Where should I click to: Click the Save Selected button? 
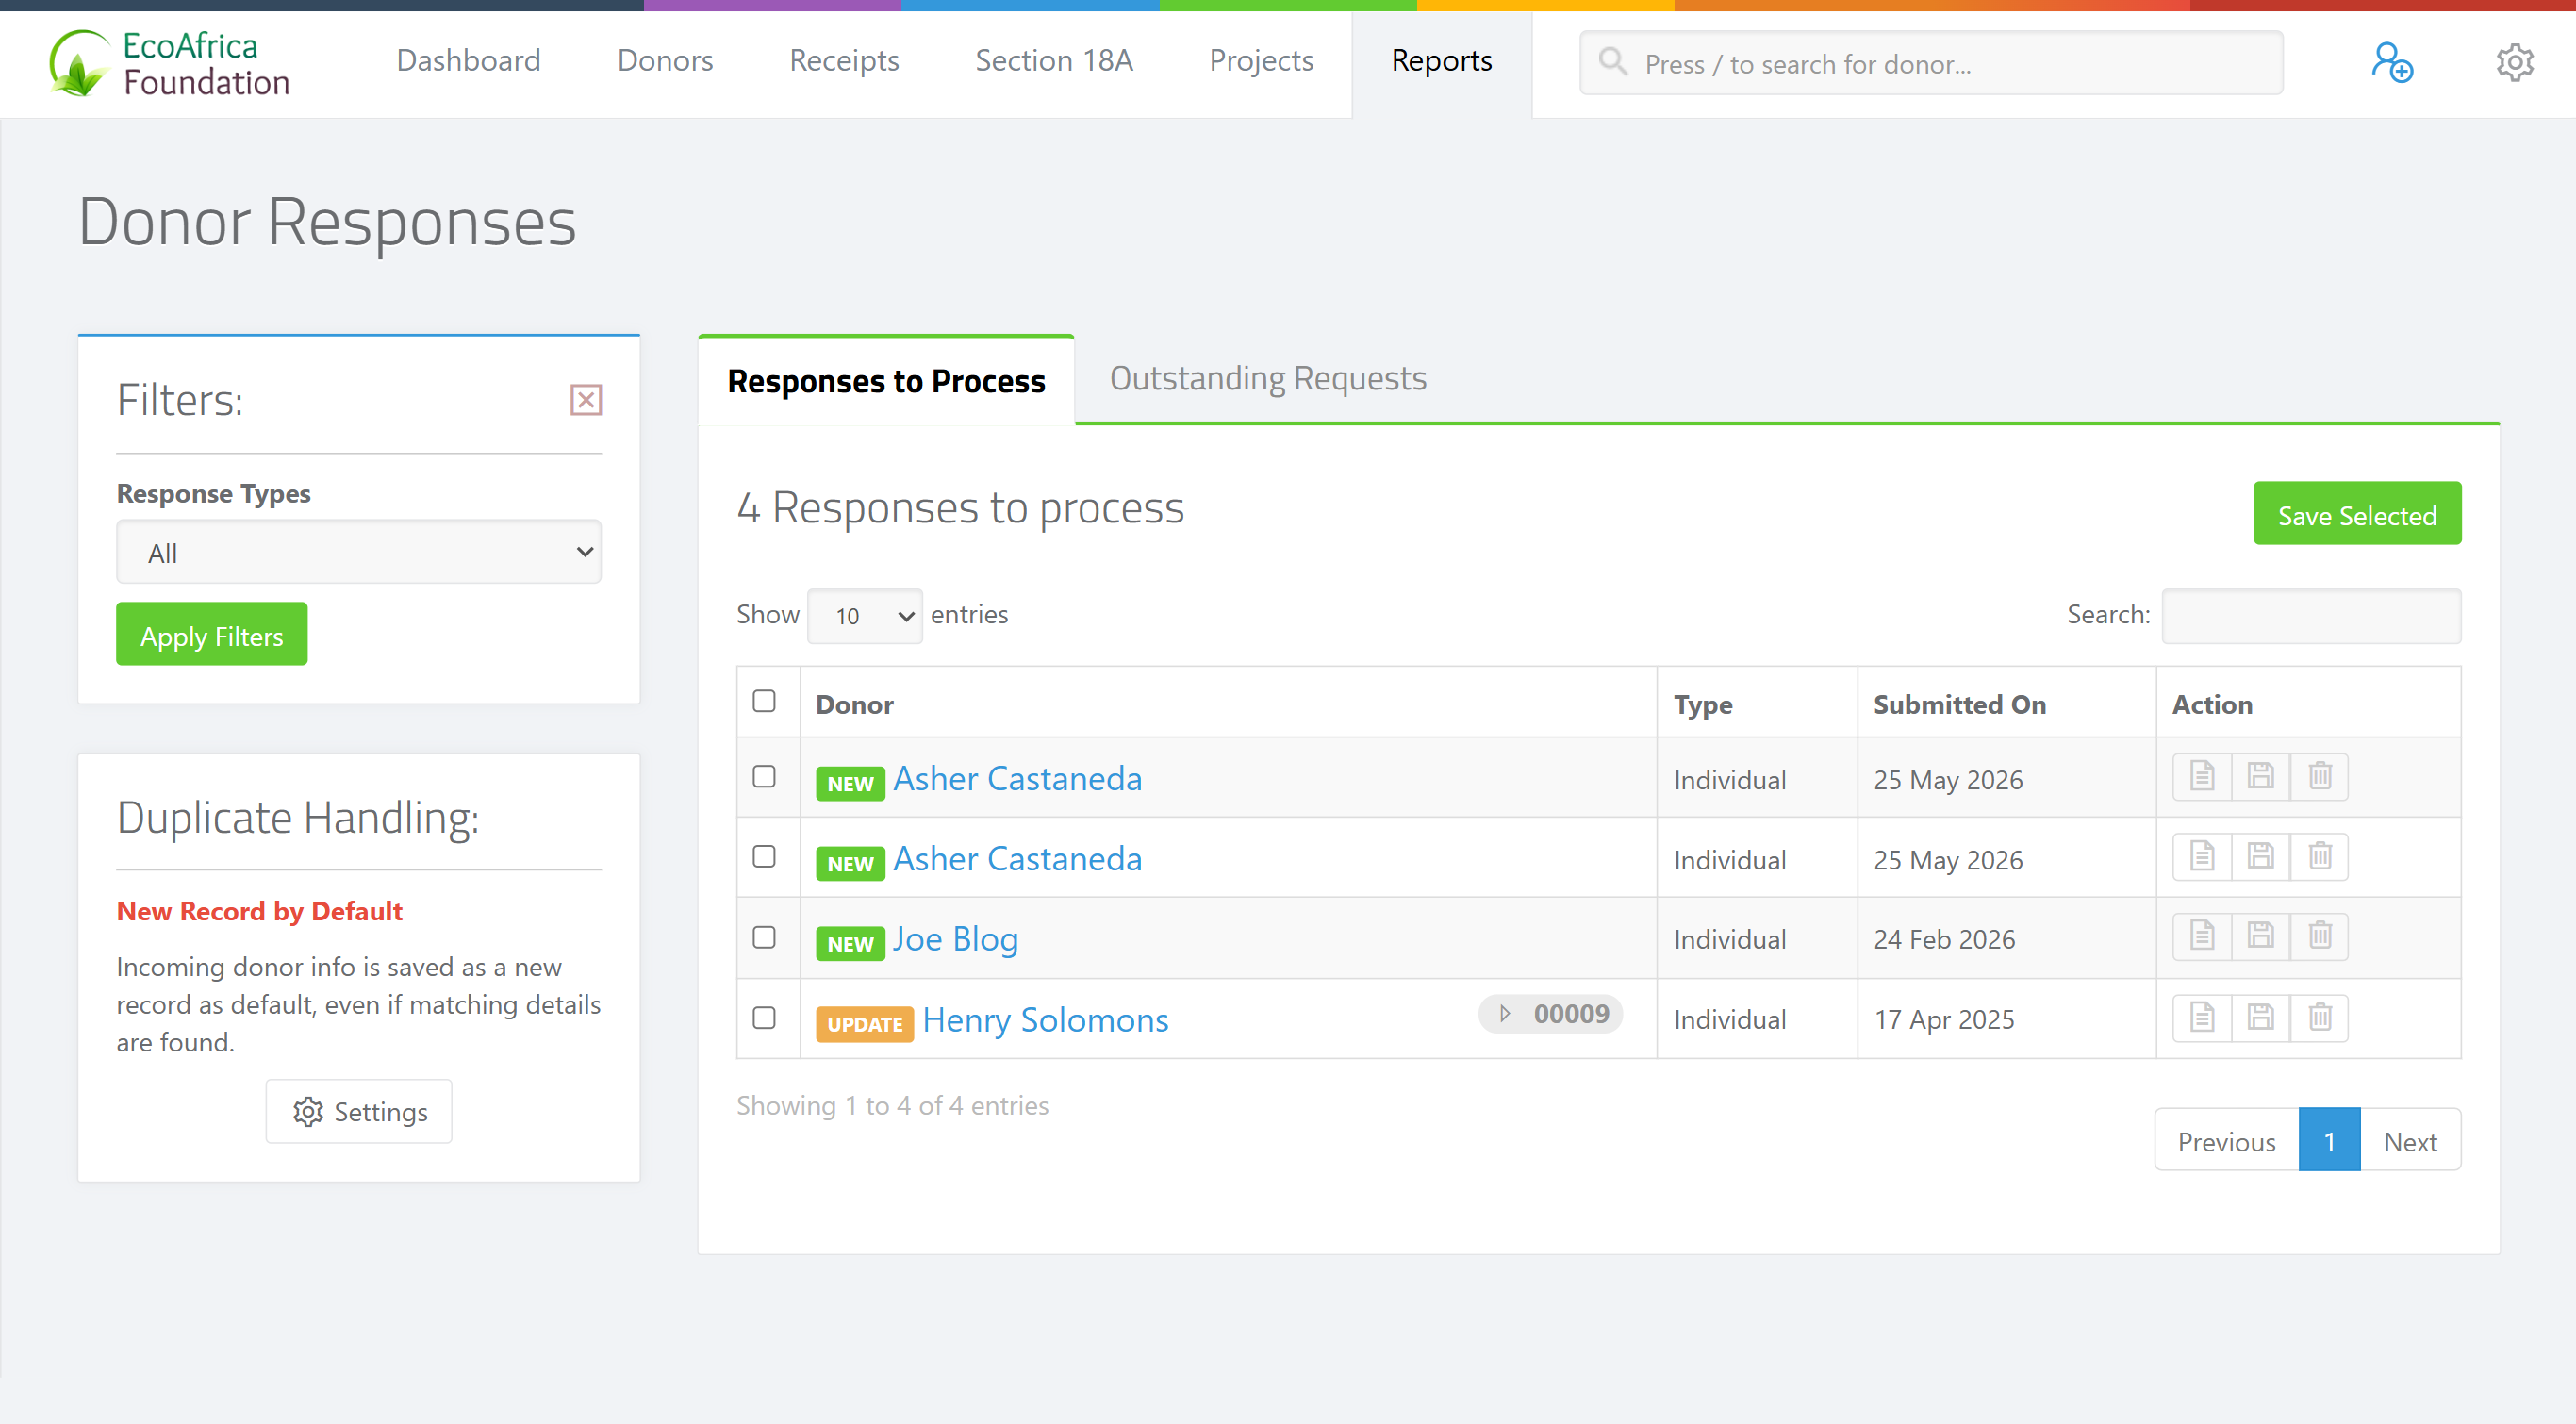tap(2357, 514)
